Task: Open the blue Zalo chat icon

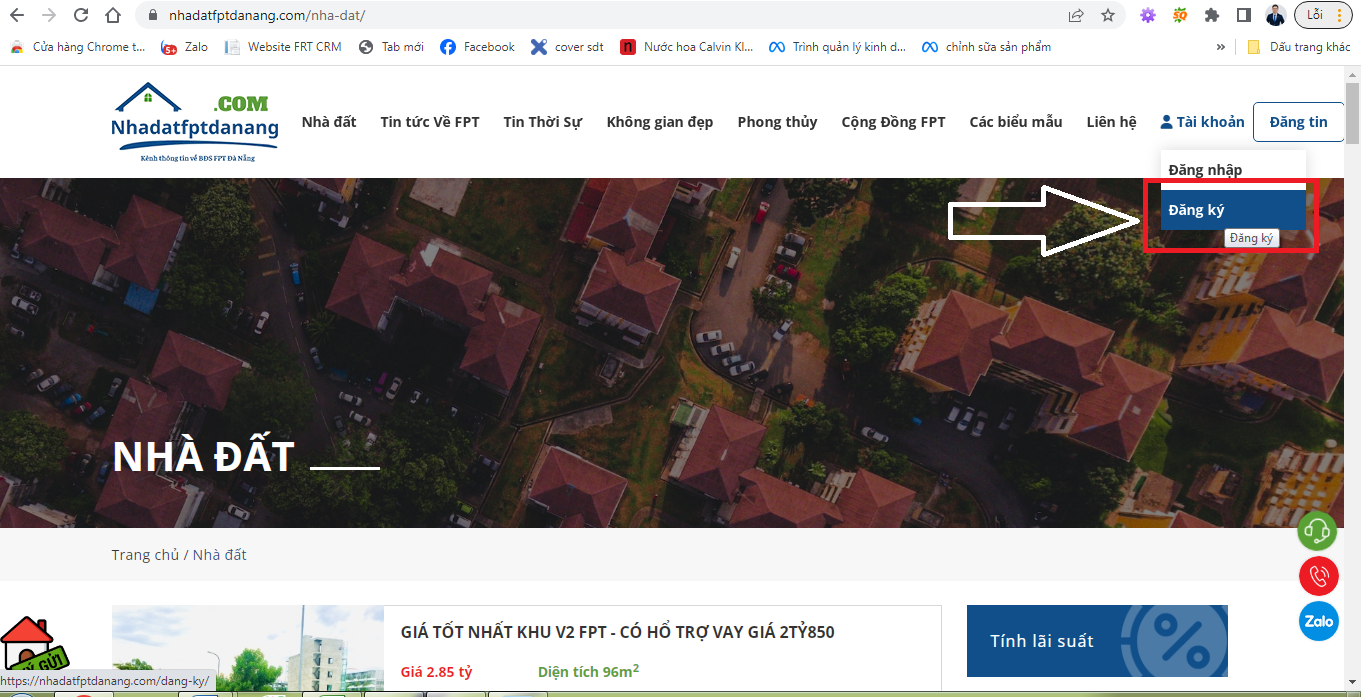Action: click(x=1318, y=621)
